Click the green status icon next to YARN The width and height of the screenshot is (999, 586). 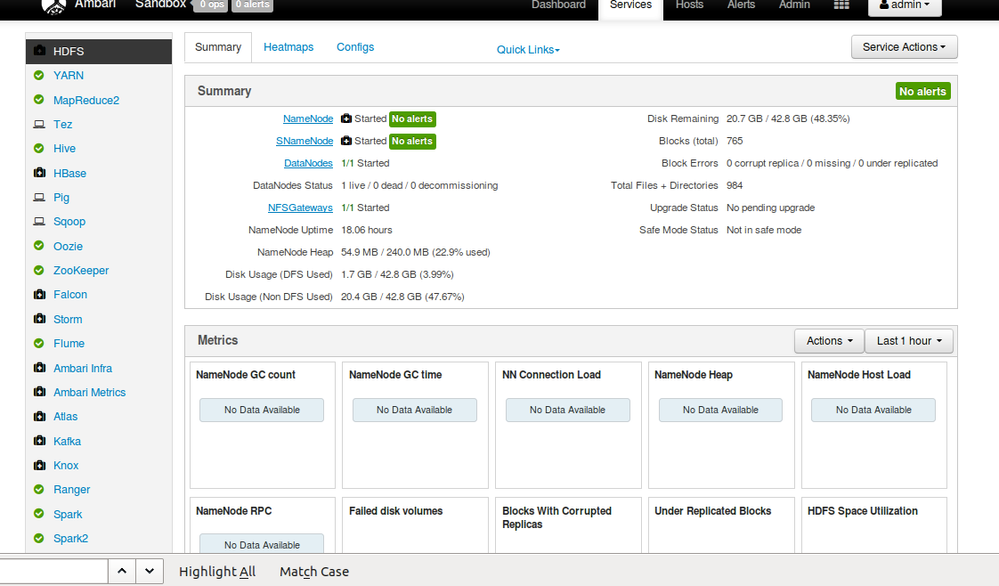tap(39, 75)
